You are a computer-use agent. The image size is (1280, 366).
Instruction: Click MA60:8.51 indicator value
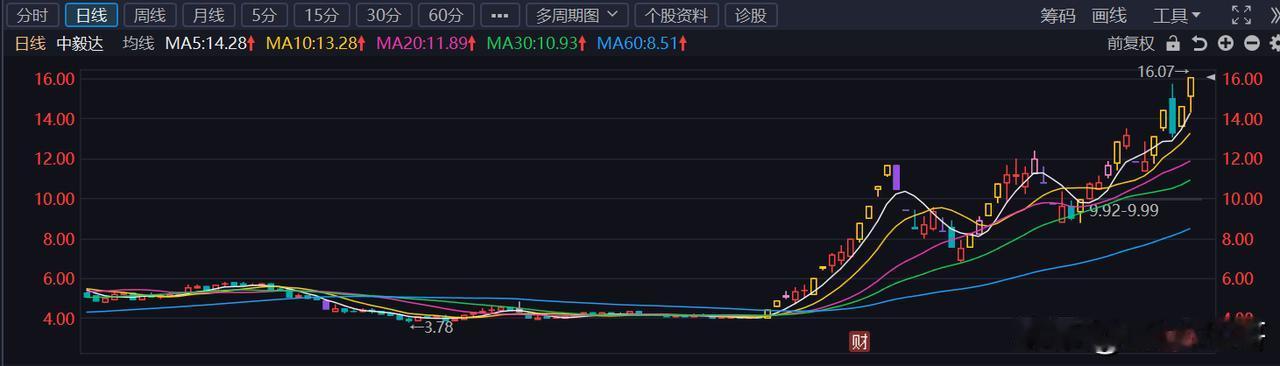pos(642,44)
